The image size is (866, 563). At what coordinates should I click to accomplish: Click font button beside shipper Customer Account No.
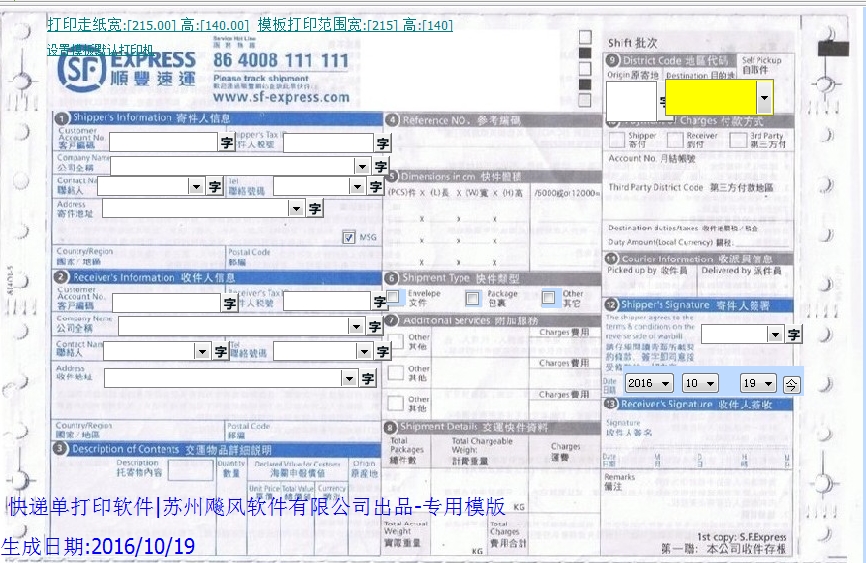coord(226,143)
